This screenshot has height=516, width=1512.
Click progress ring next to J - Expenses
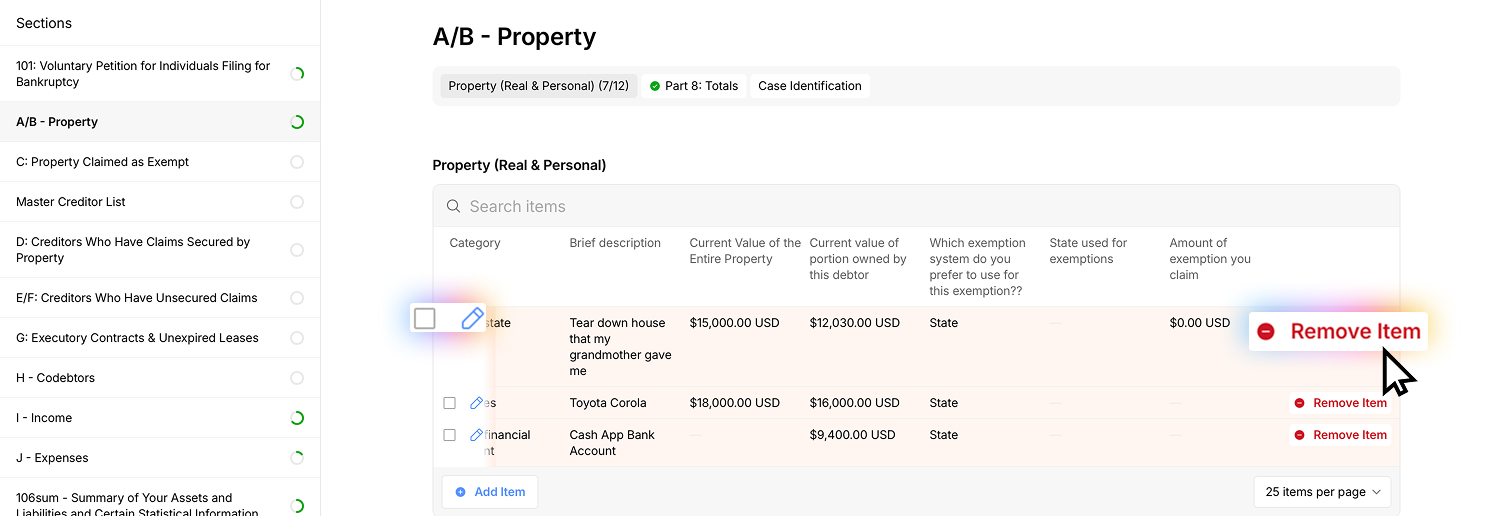pos(297,458)
